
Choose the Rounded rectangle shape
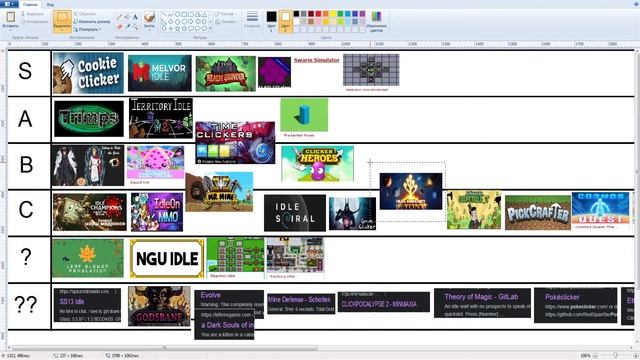pyautogui.click(x=191, y=14)
